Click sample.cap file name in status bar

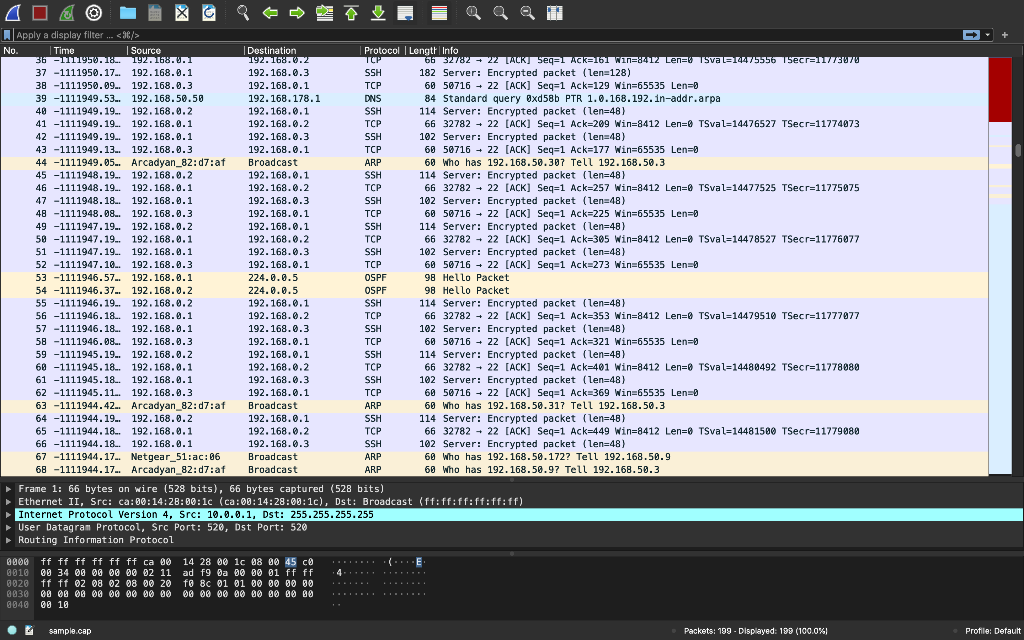[x=70, y=631]
